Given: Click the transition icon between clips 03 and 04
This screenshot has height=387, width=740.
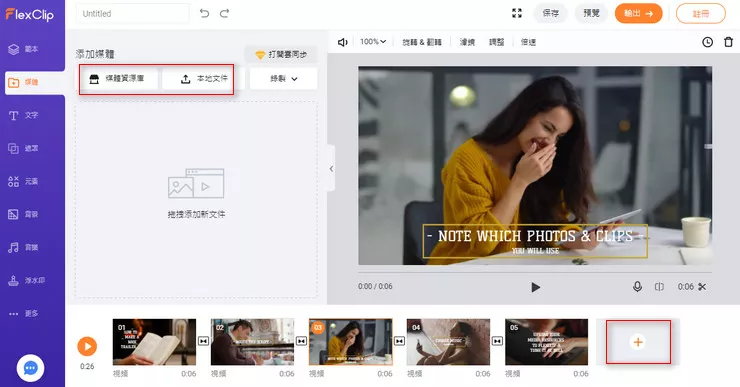Looking at the screenshot, I should tap(399, 341).
